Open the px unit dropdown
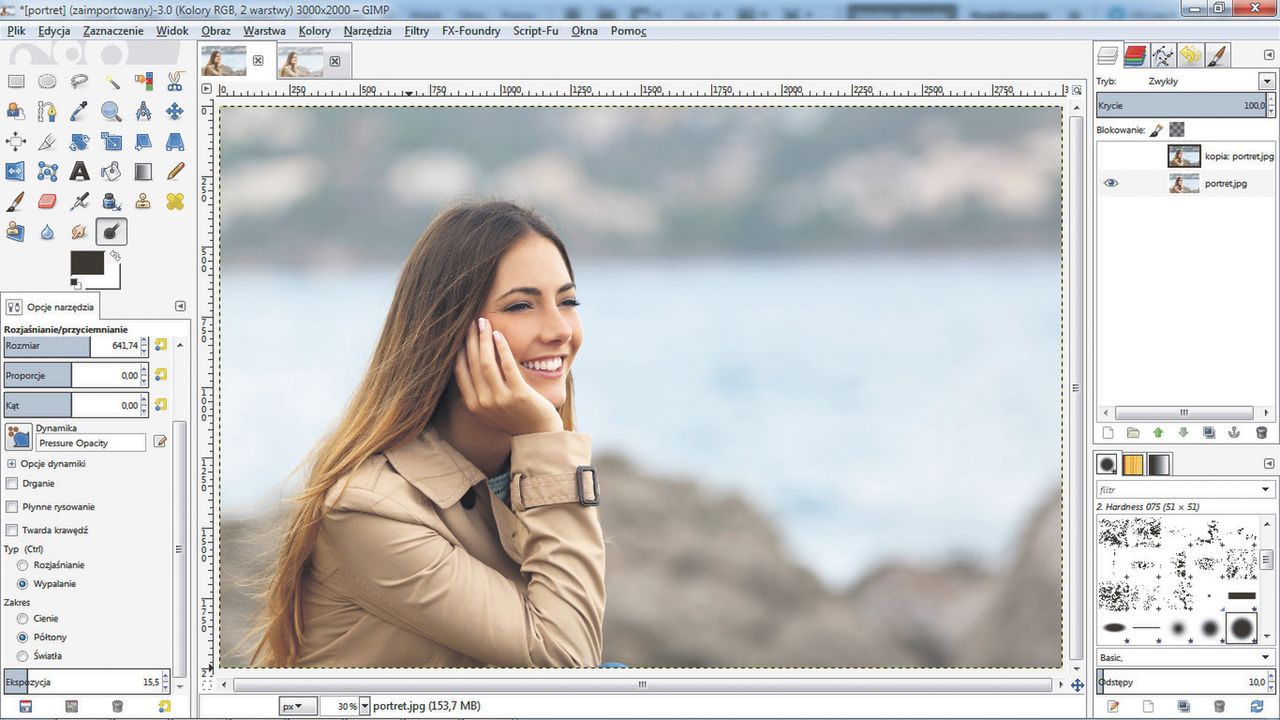 [298, 706]
